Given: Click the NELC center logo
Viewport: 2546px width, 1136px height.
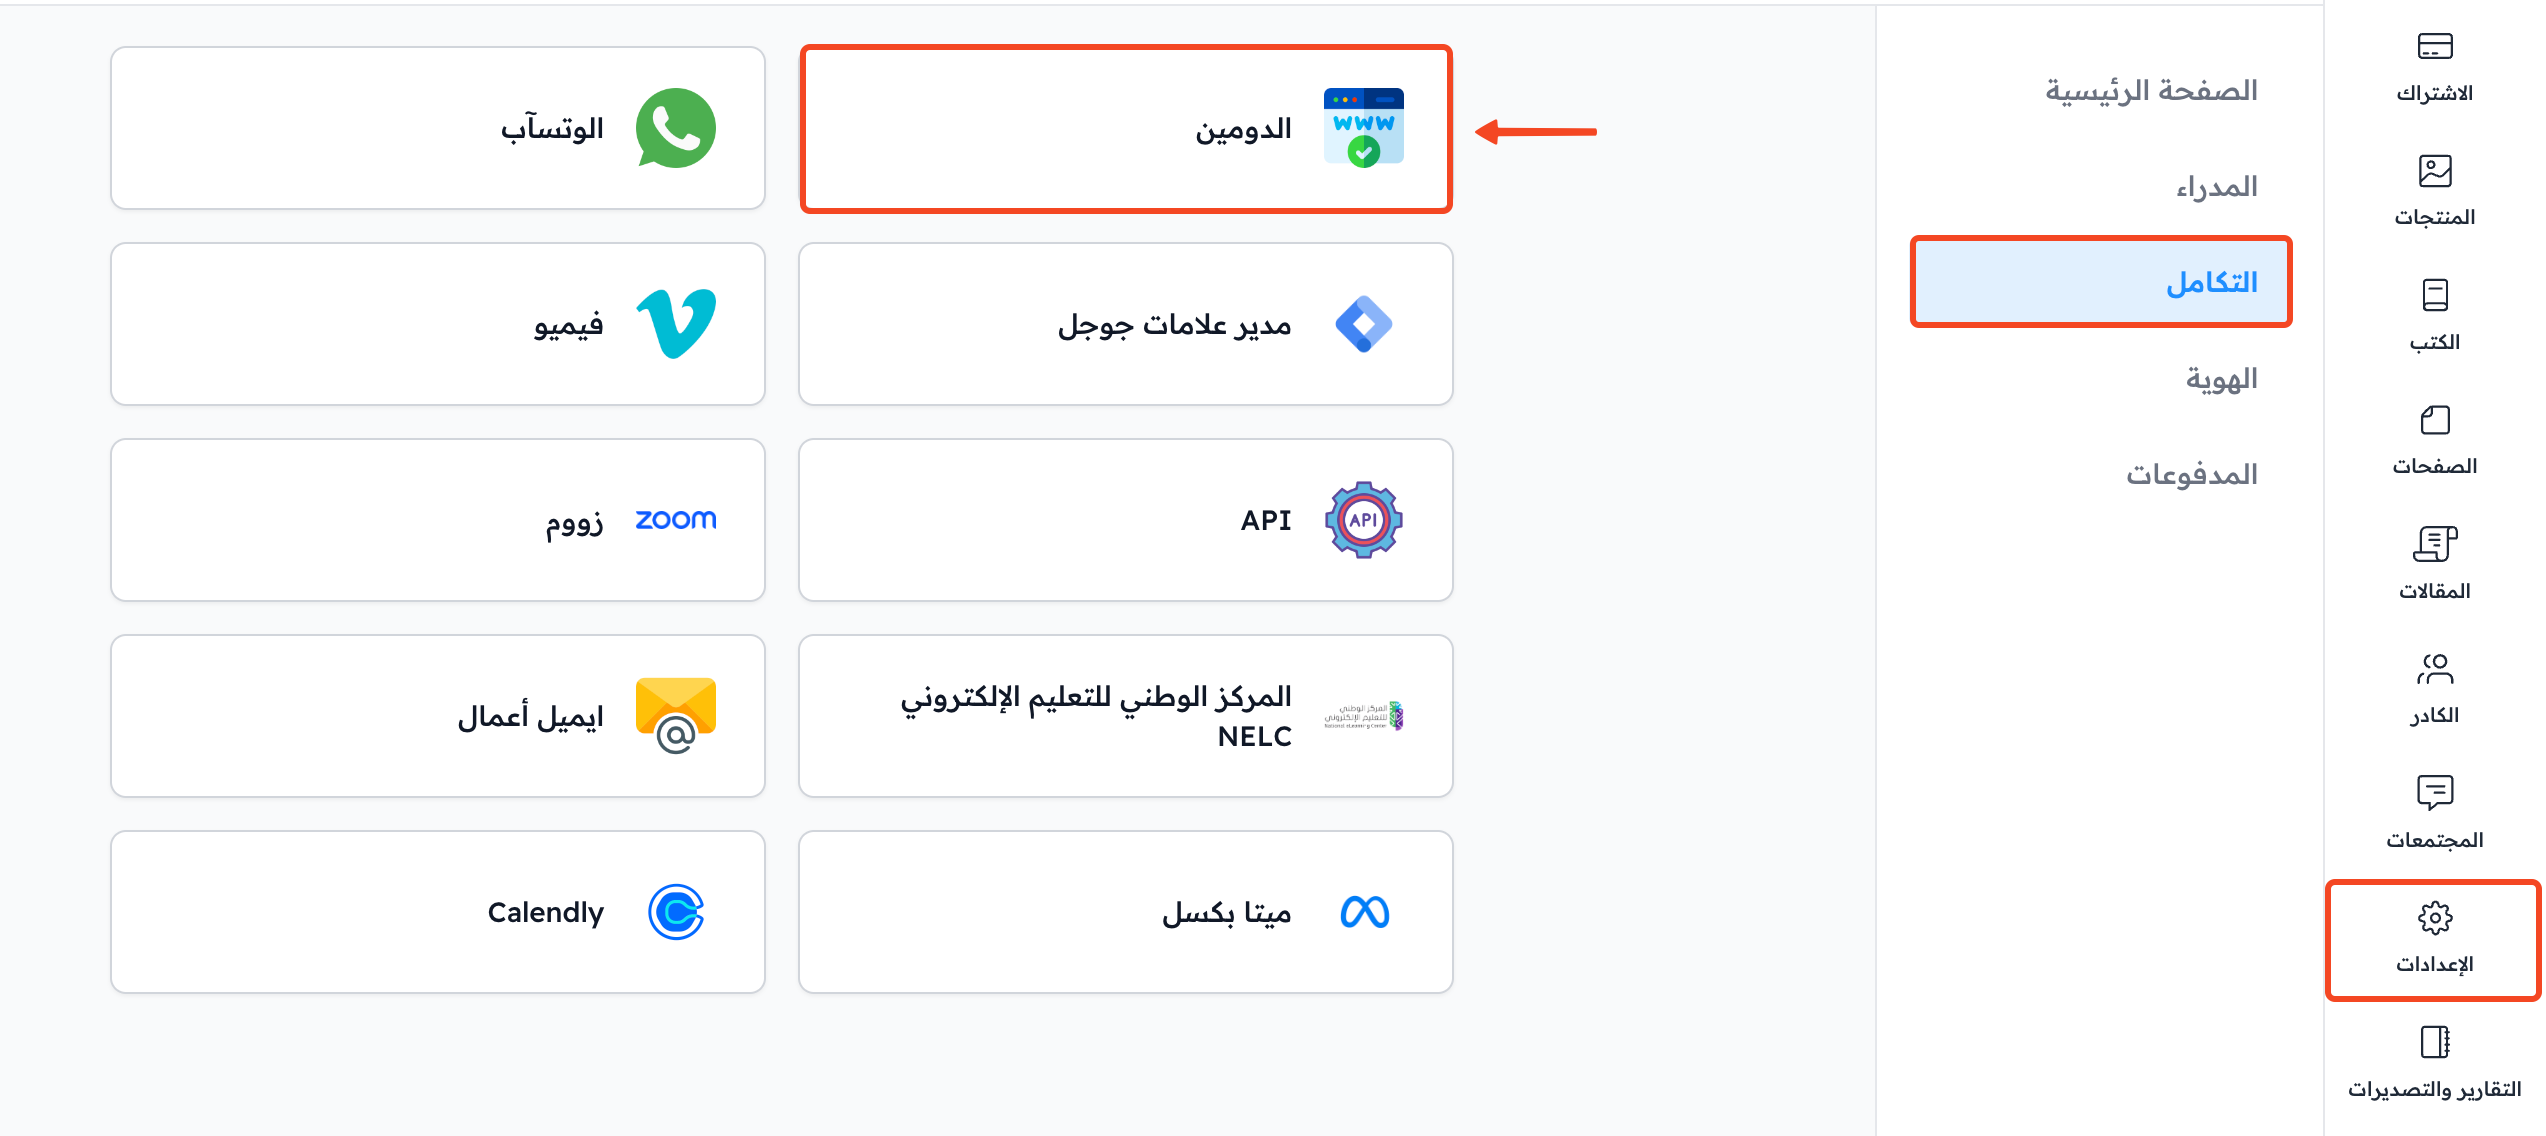Looking at the screenshot, I should [1364, 716].
